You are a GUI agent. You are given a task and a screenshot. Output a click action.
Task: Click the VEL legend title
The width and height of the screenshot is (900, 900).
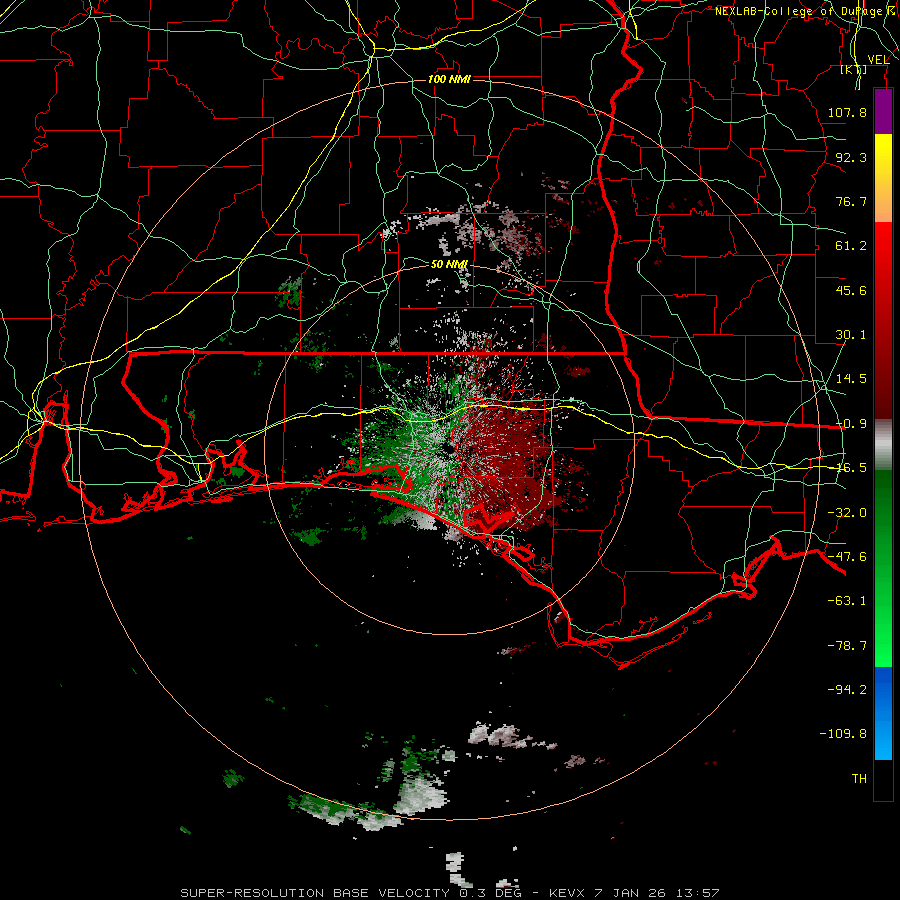click(x=878, y=60)
